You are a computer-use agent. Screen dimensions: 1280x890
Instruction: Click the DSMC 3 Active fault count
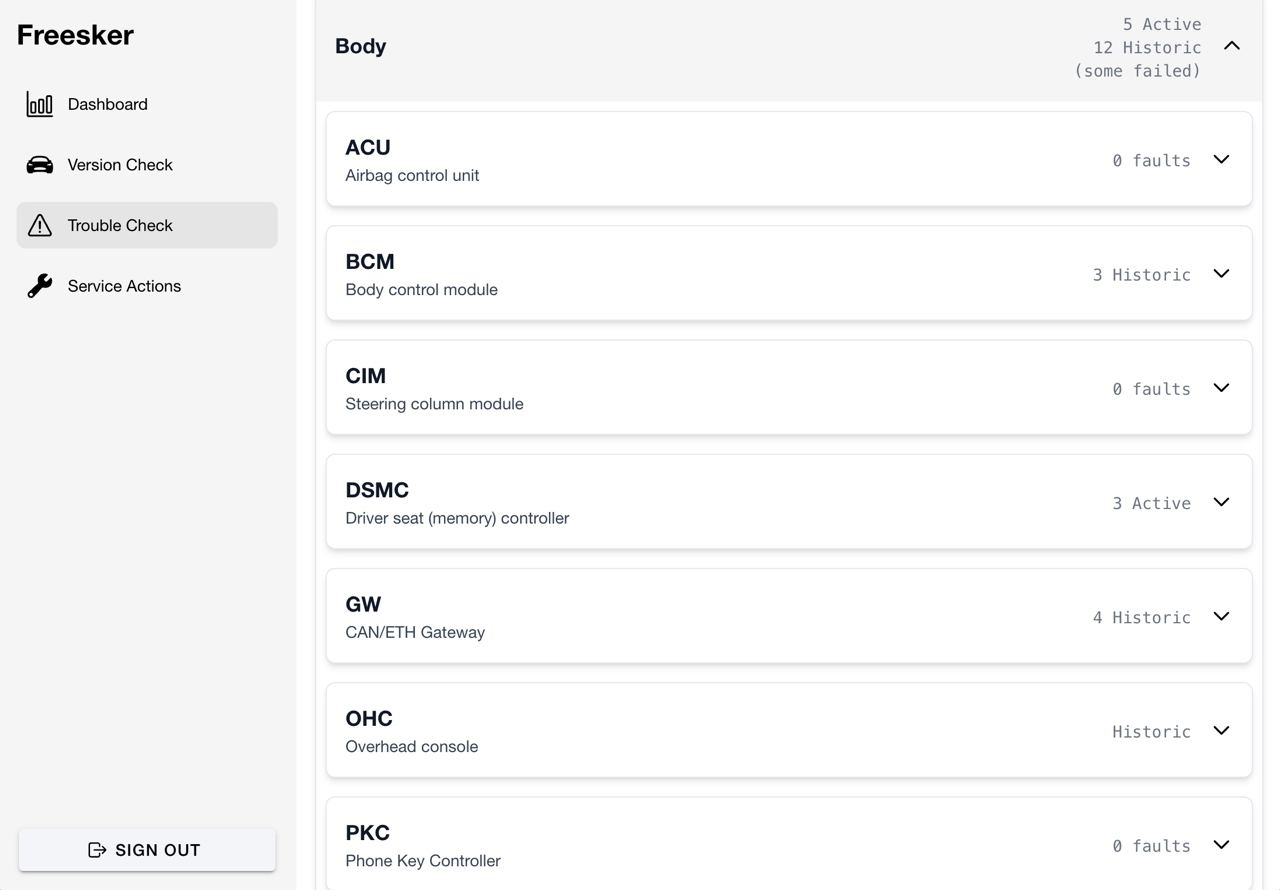pyautogui.click(x=1151, y=503)
